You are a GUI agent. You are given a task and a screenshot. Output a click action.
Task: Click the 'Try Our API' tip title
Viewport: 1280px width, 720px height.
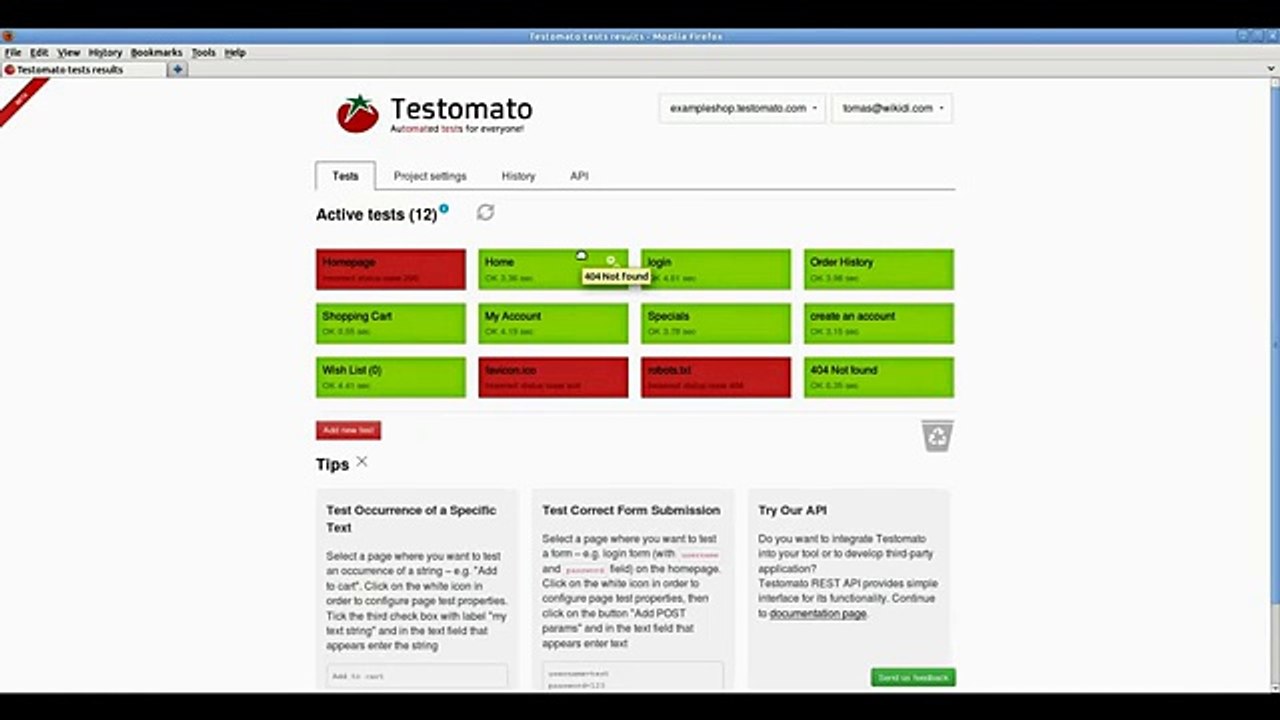(792, 510)
